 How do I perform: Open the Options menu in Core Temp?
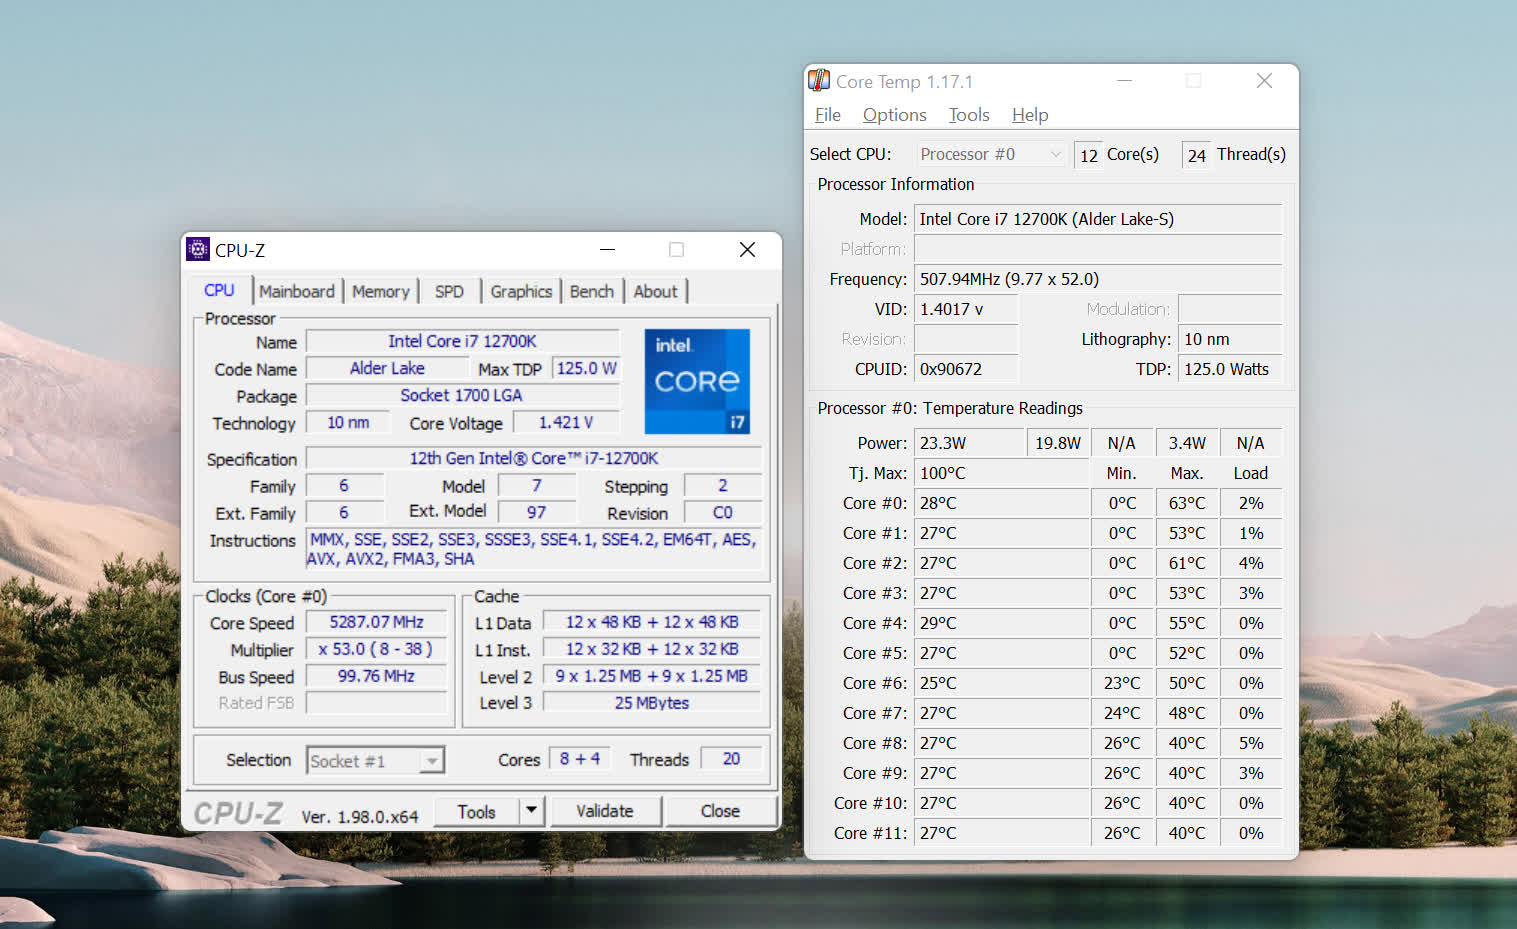[894, 115]
